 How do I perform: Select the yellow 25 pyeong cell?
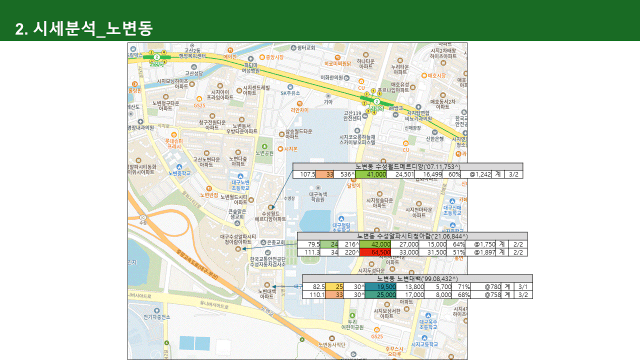pyautogui.click(x=335, y=287)
